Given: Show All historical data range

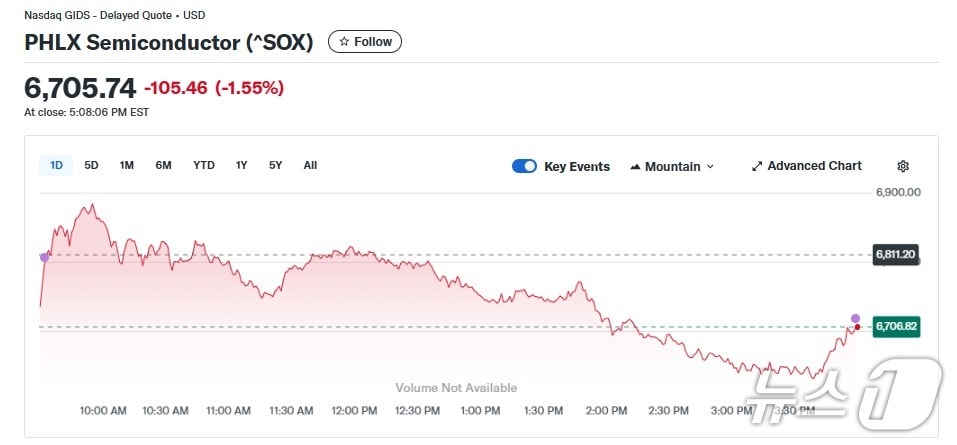Looking at the screenshot, I should coord(310,165).
